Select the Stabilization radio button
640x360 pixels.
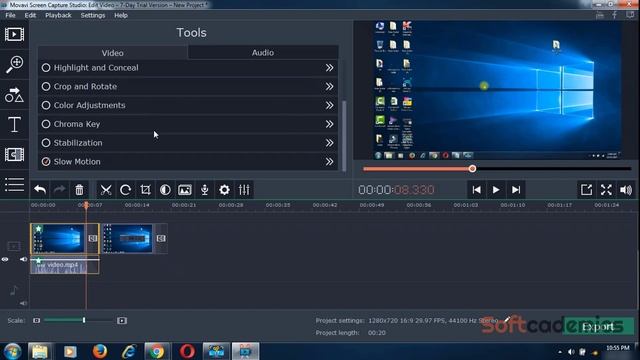(x=46, y=143)
